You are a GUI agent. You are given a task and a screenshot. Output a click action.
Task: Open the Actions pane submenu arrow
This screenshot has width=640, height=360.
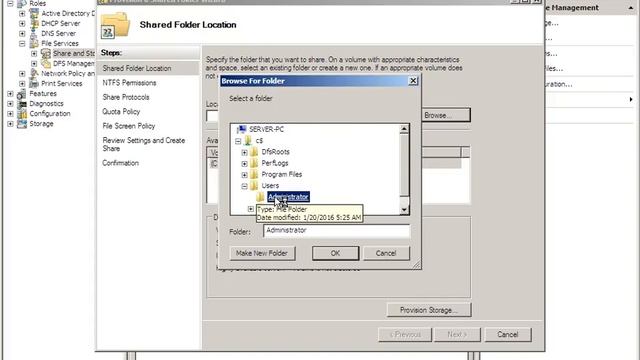tap(631, 100)
